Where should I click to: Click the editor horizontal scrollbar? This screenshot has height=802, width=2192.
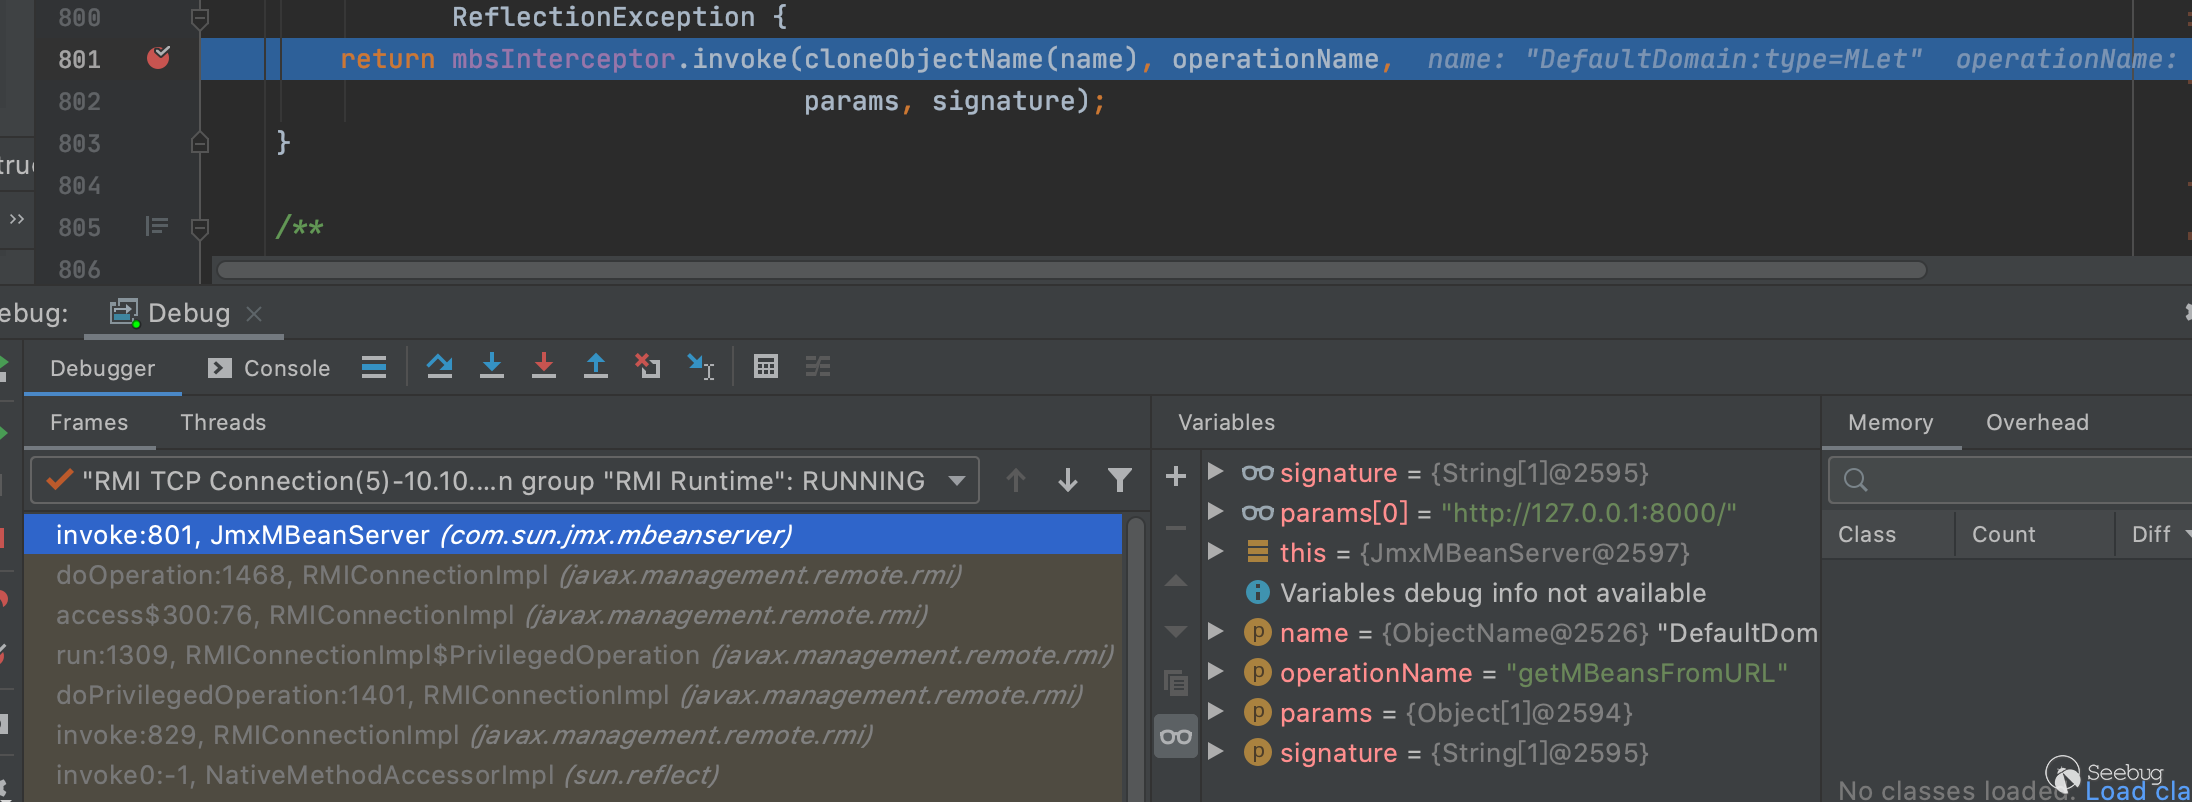click(1070, 270)
